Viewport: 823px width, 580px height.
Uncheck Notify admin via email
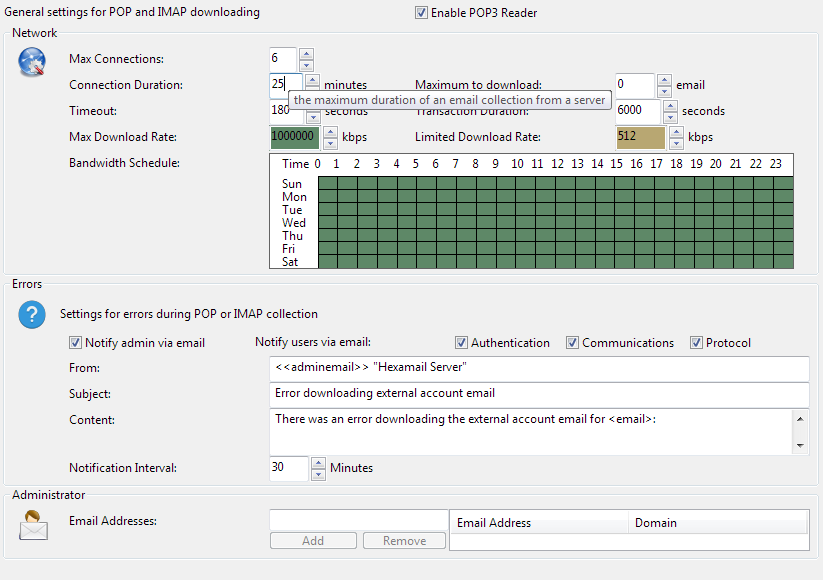click(76, 343)
